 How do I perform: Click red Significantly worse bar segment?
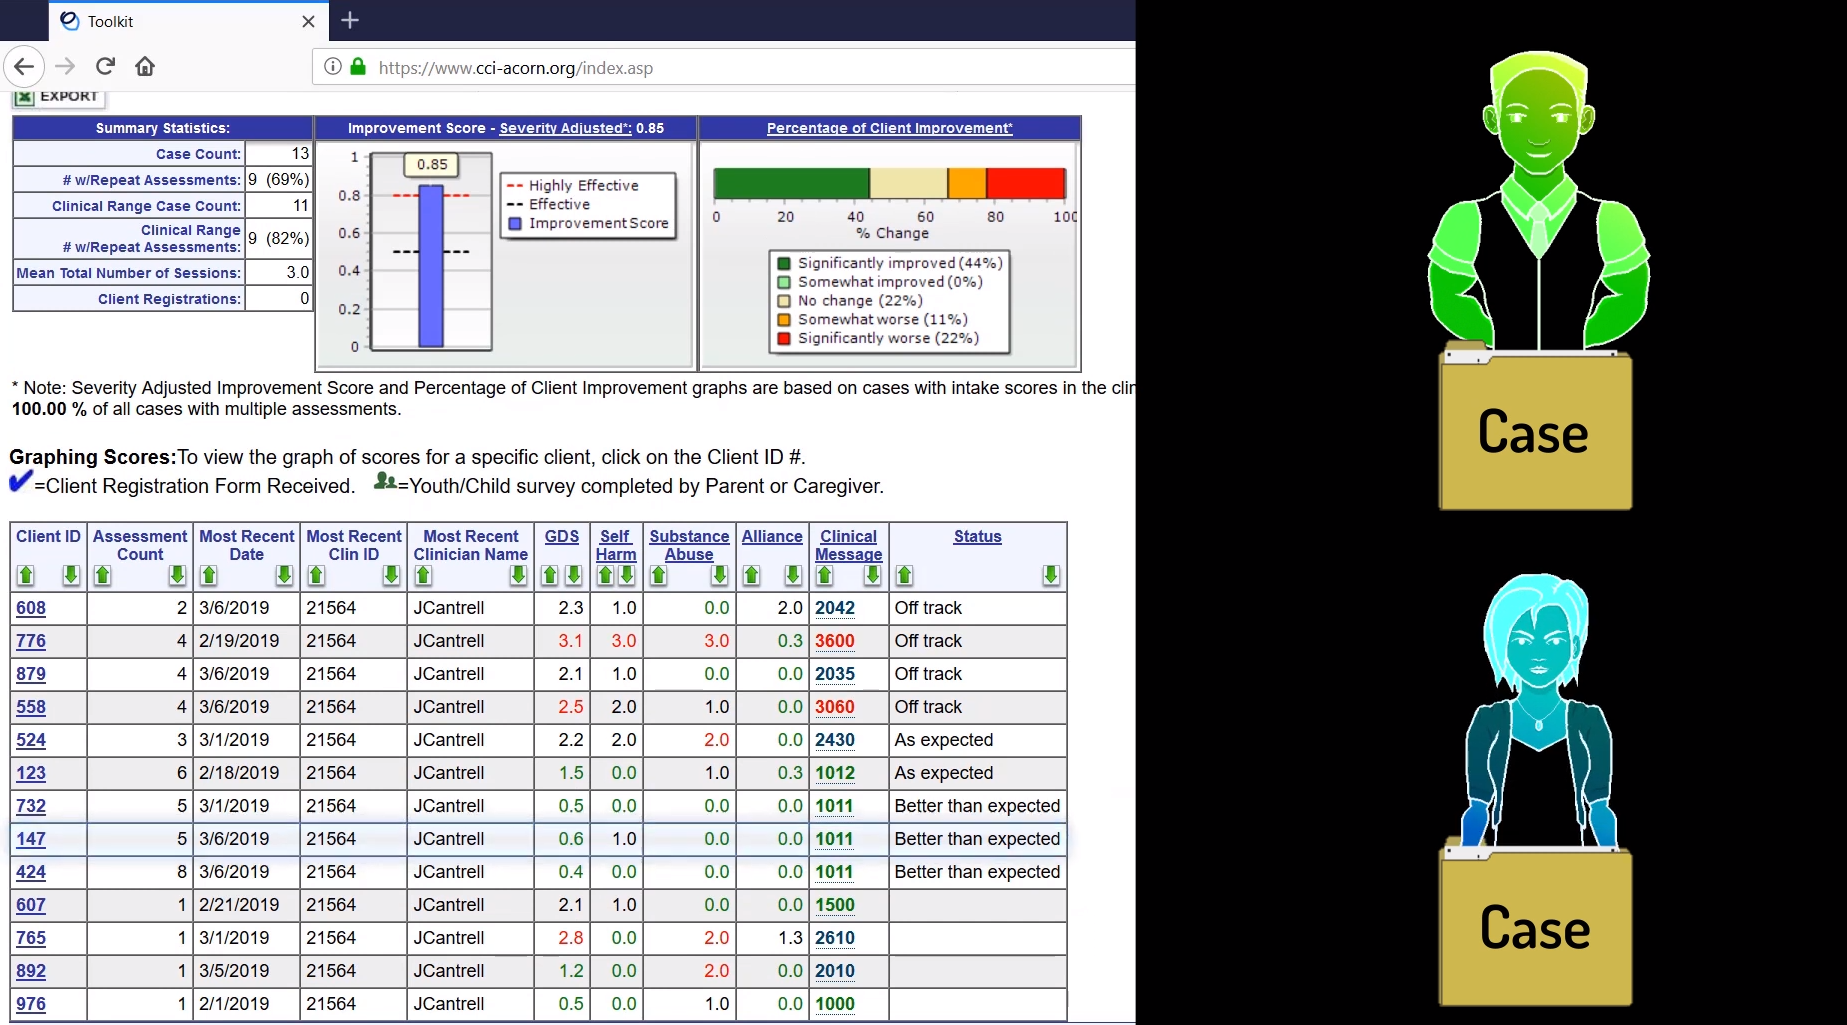(1025, 183)
